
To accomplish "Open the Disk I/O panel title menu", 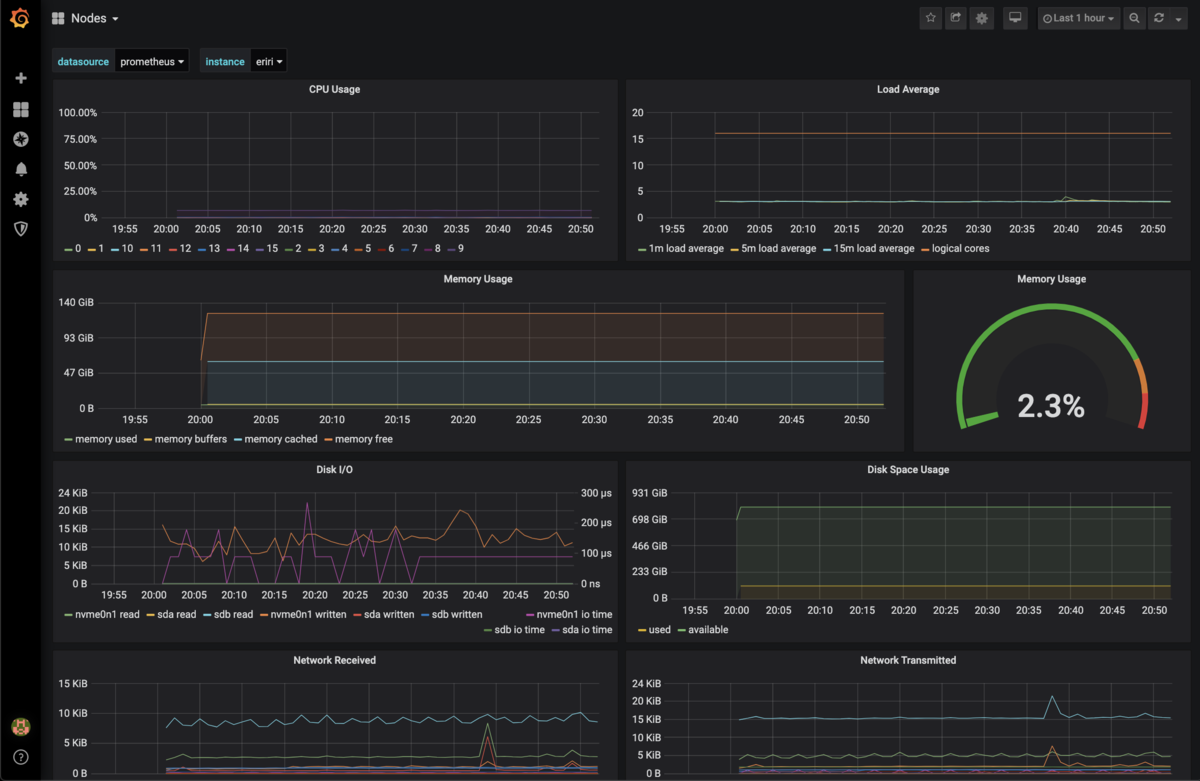I will (x=334, y=469).
